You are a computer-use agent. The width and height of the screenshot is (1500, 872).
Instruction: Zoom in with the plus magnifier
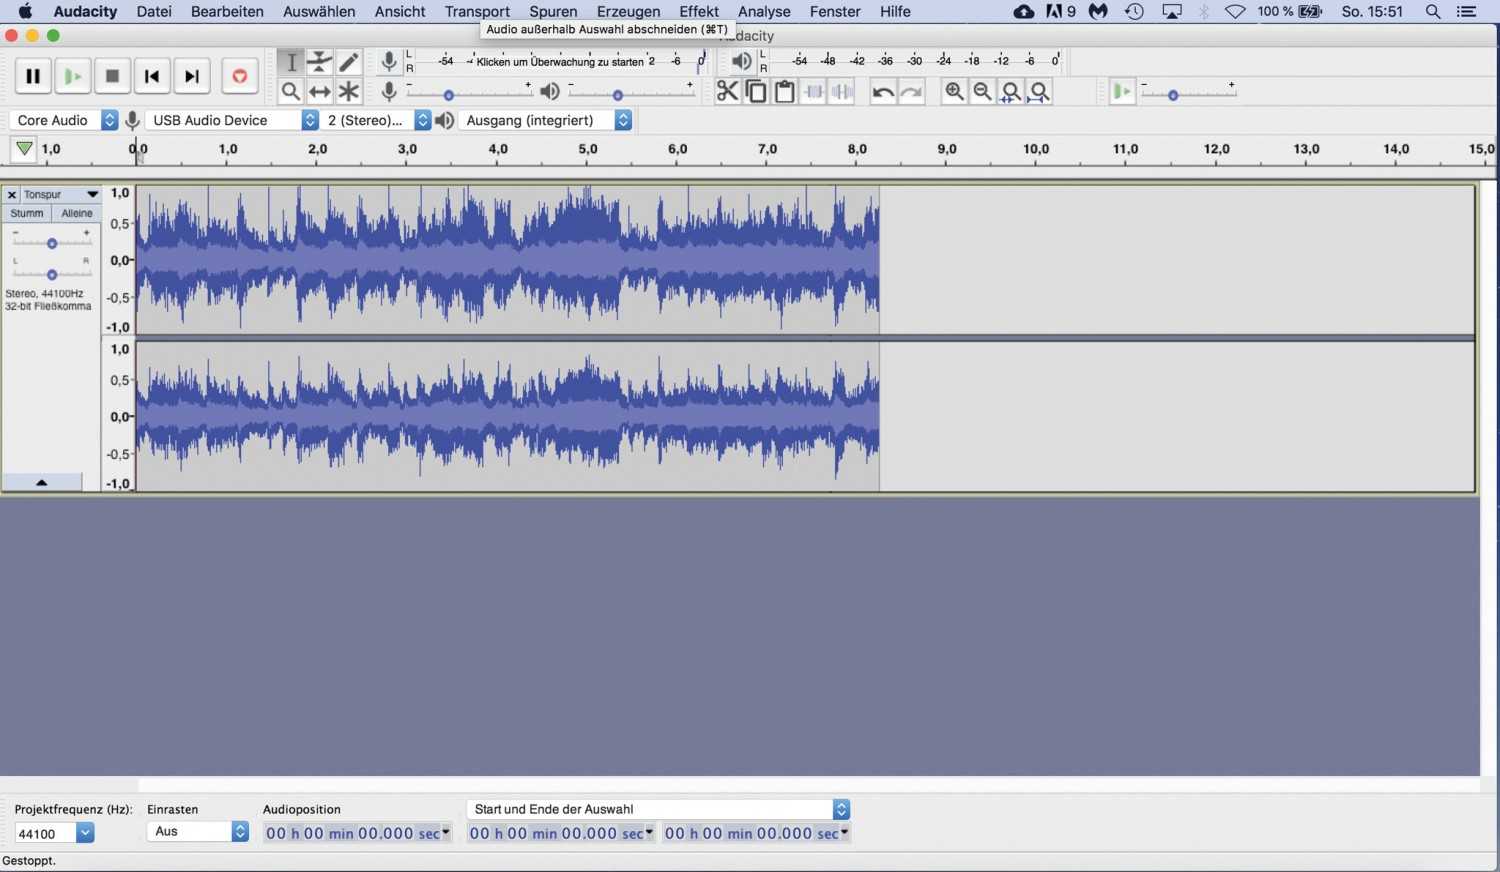pyautogui.click(x=954, y=92)
